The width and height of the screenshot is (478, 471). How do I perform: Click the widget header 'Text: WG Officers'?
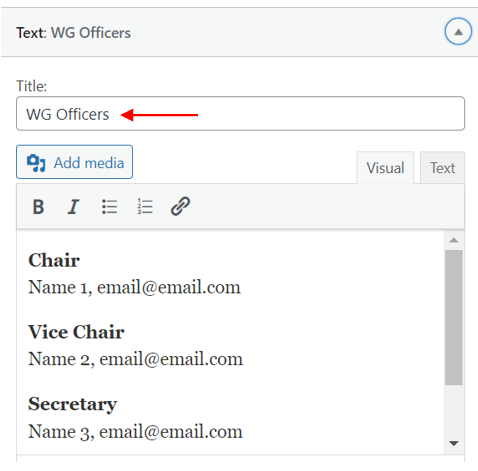coord(74,33)
